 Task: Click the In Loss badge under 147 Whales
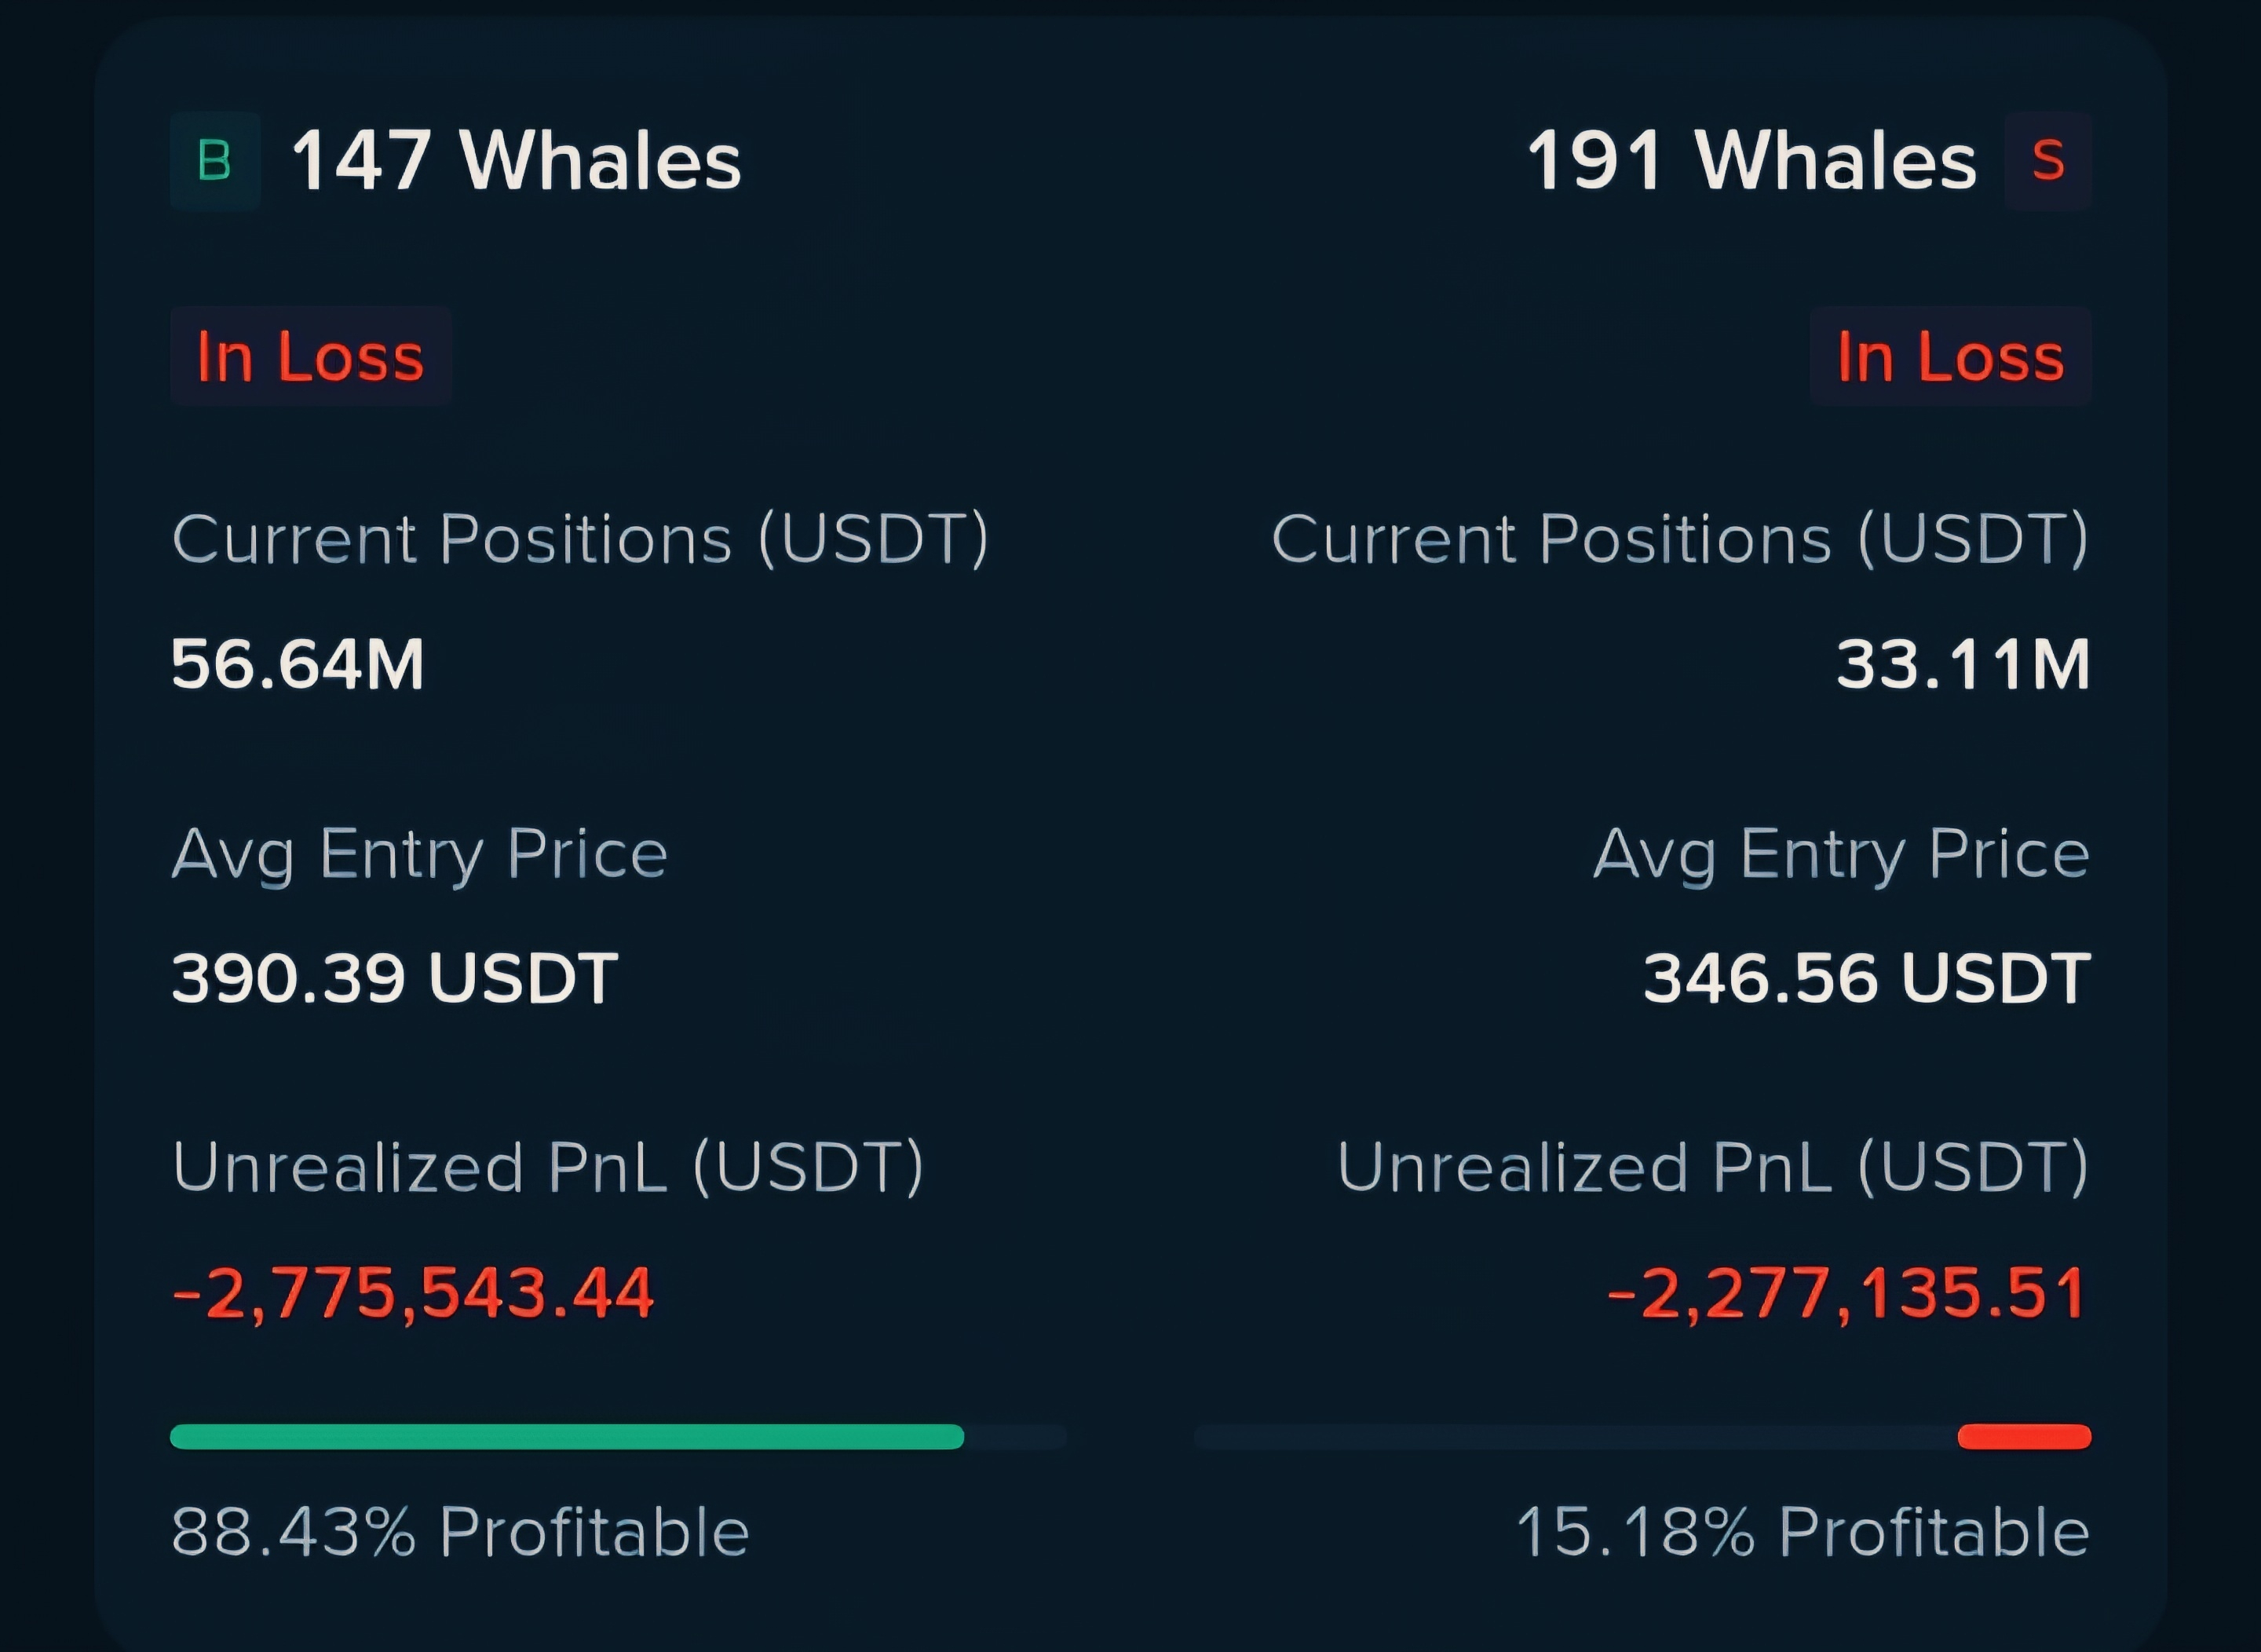[310, 356]
